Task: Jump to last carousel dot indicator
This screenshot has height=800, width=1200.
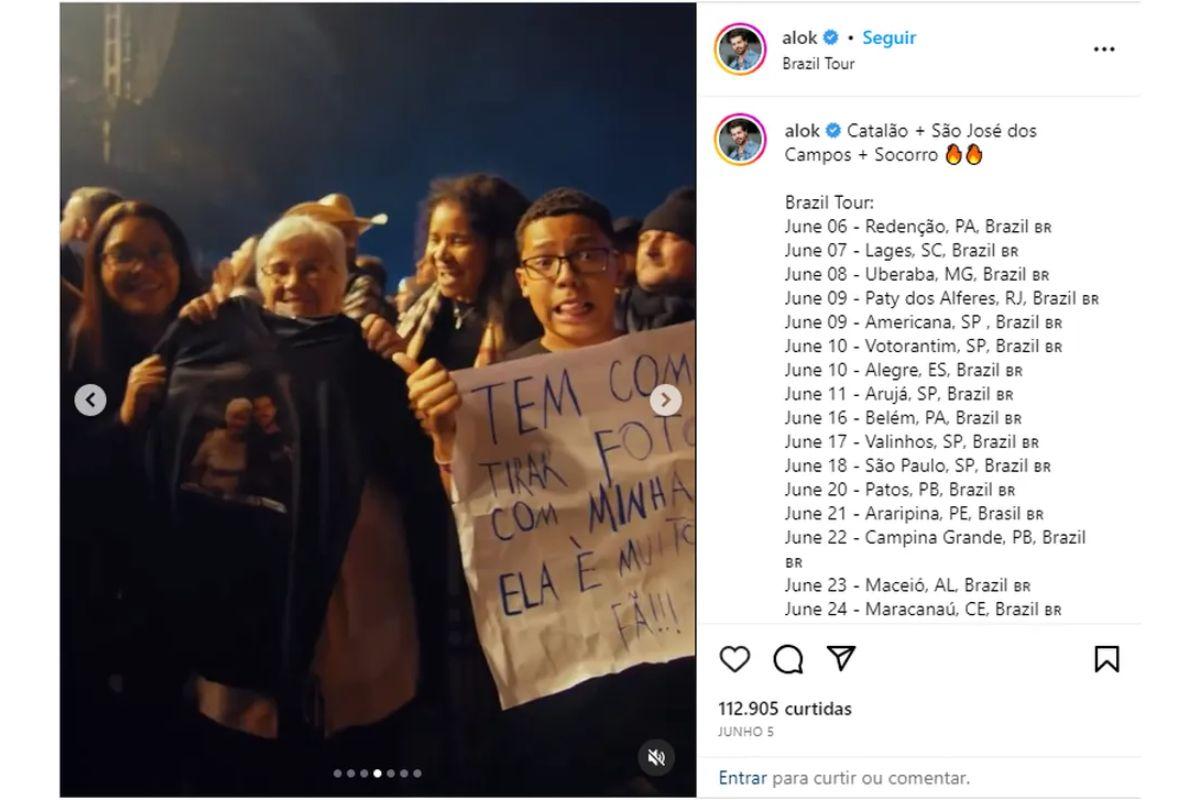Action: click(x=417, y=773)
